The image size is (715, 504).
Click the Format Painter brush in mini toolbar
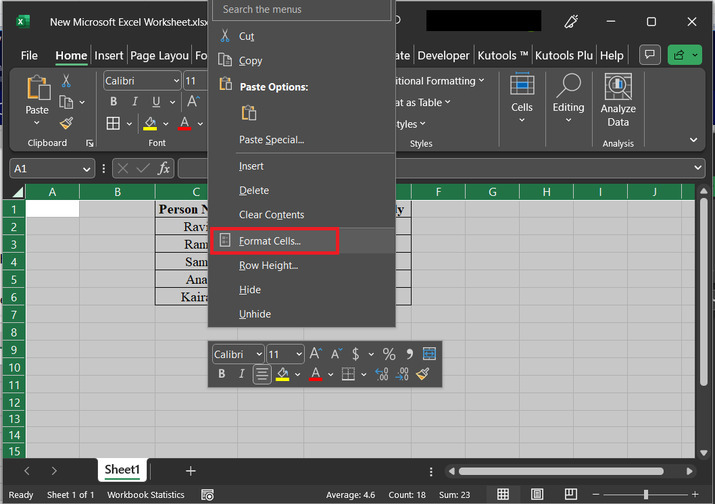pyautogui.click(x=423, y=374)
